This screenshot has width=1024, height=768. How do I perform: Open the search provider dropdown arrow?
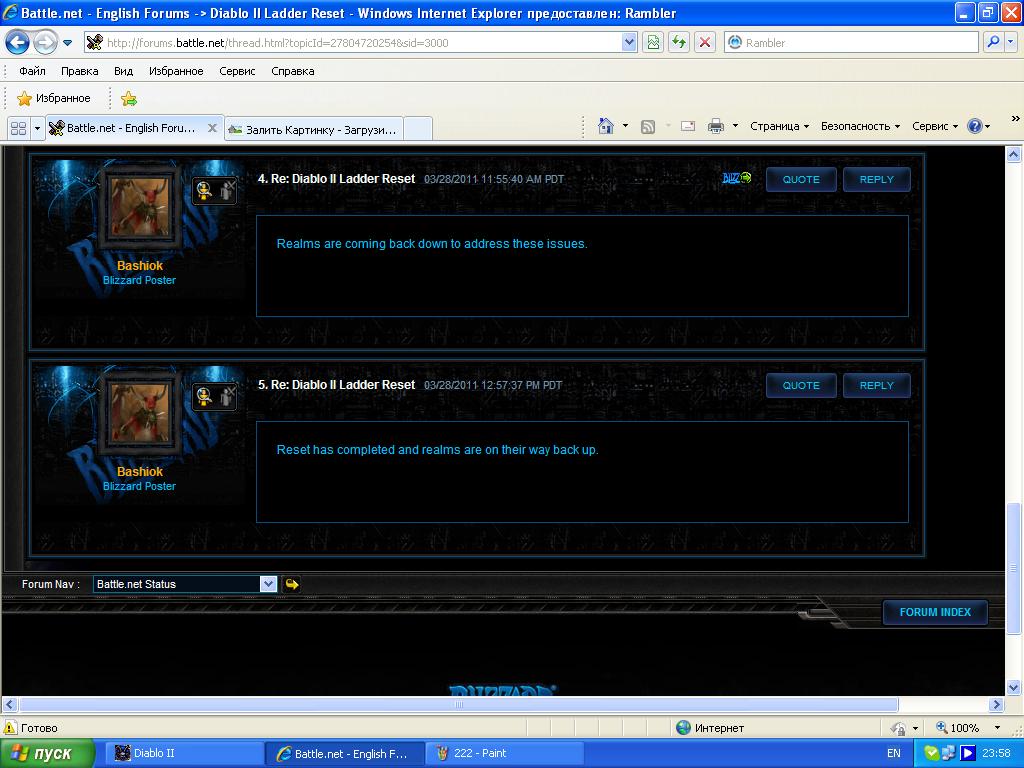[x=1010, y=43]
